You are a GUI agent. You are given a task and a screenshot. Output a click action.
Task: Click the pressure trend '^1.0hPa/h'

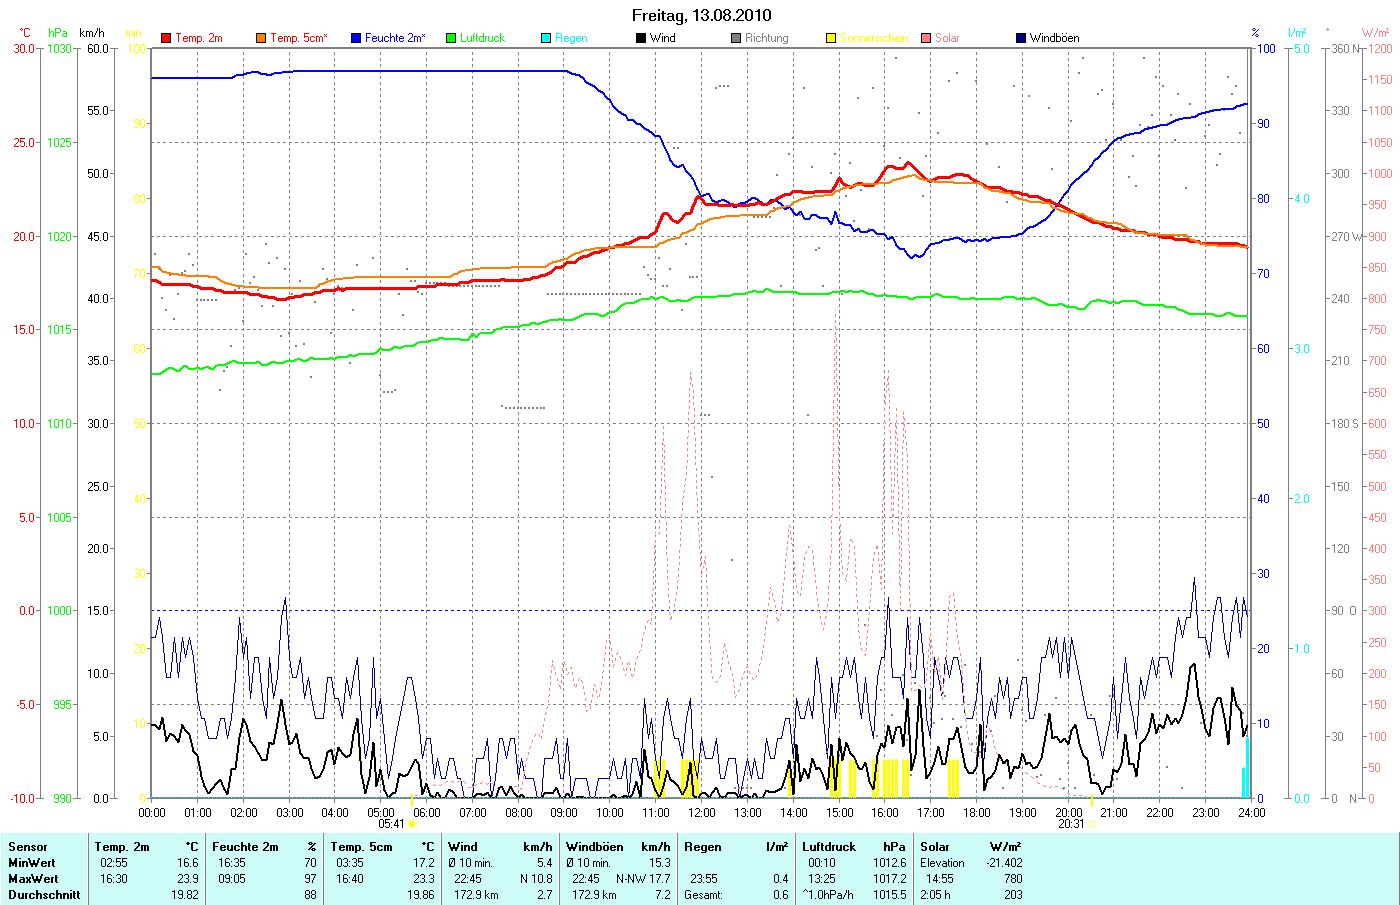pos(828,895)
